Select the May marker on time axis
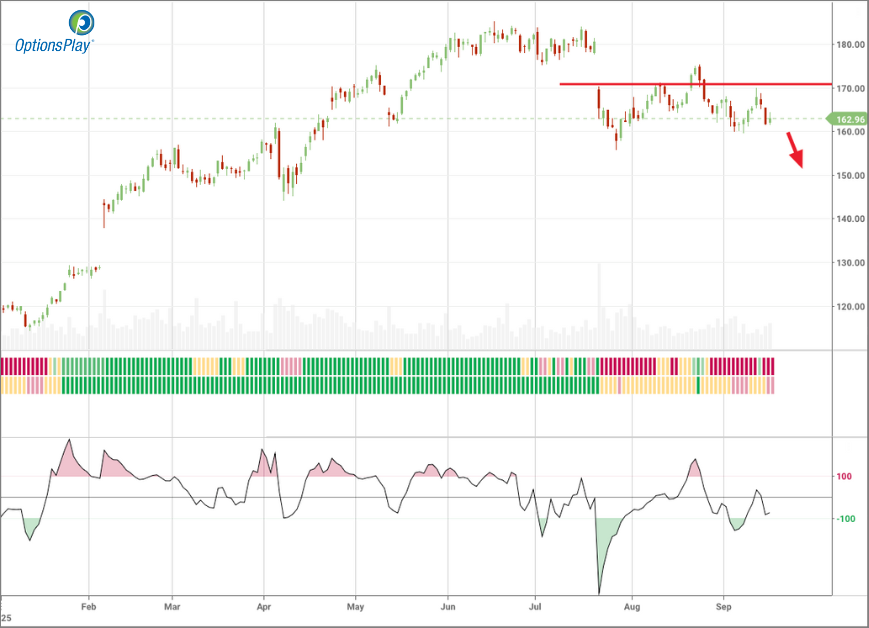This screenshot has height=628, width=869. click(355, 606)
